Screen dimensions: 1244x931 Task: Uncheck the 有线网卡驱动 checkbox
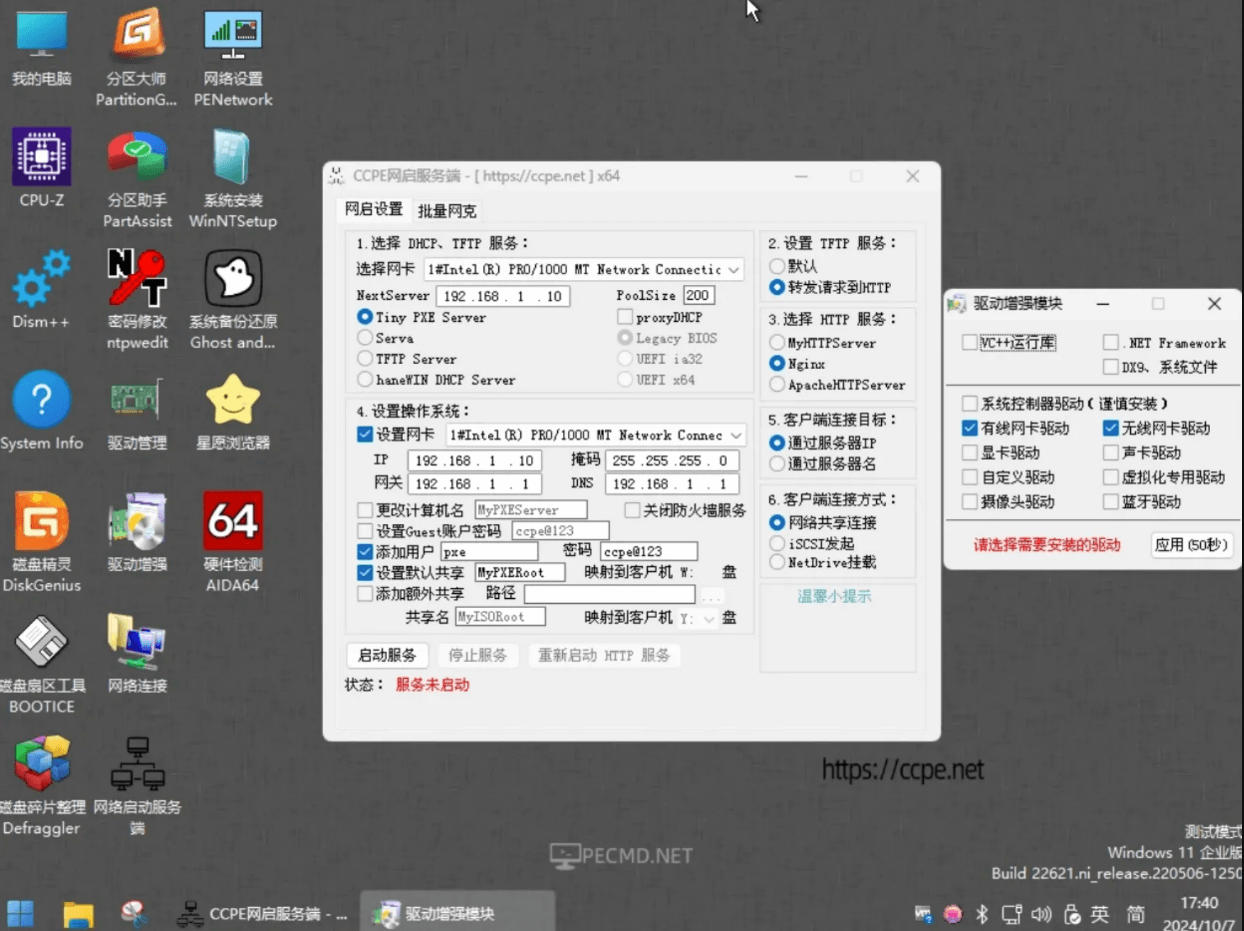(x=969, y=428)
